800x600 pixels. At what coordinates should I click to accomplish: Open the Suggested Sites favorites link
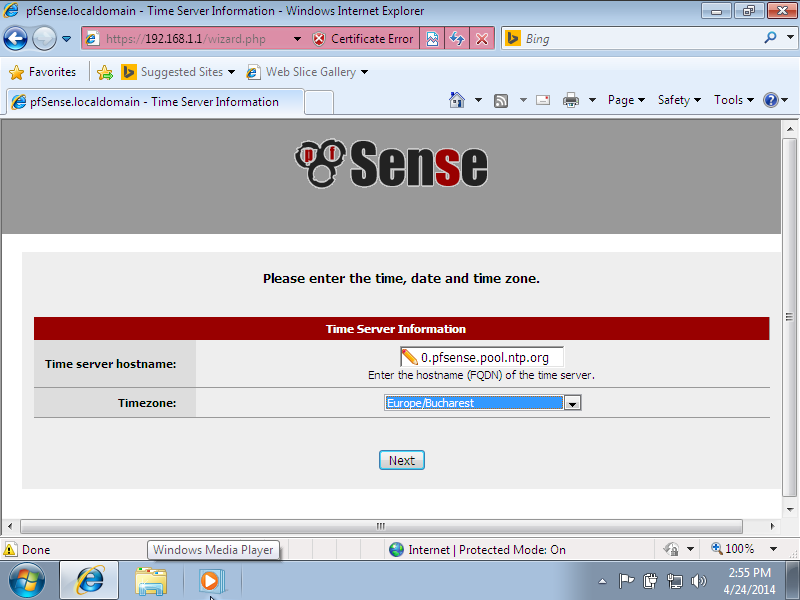coord(178,72)
